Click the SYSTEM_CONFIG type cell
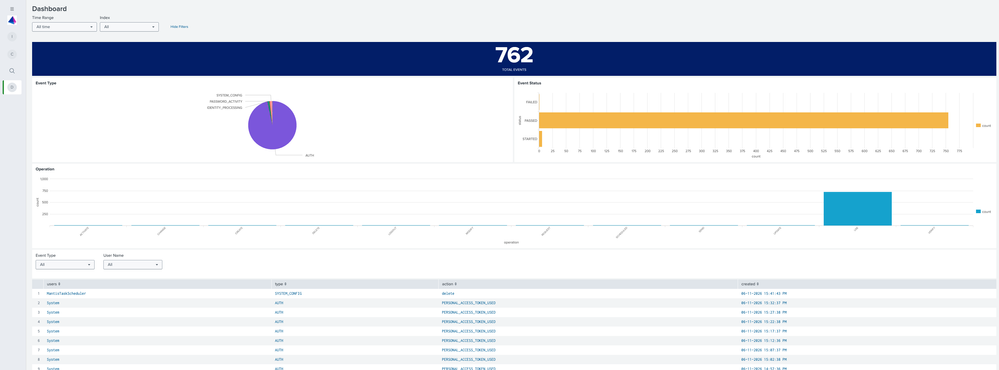 click(288, 294)
